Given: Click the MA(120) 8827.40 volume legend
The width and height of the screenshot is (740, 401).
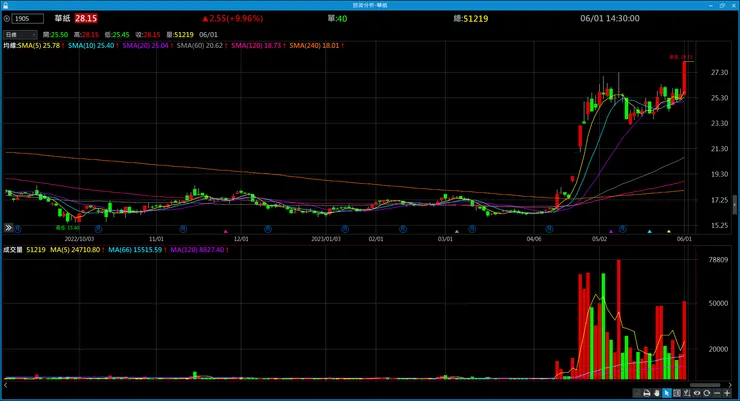Looking at the screenshot, I should [x=197, y=250].
